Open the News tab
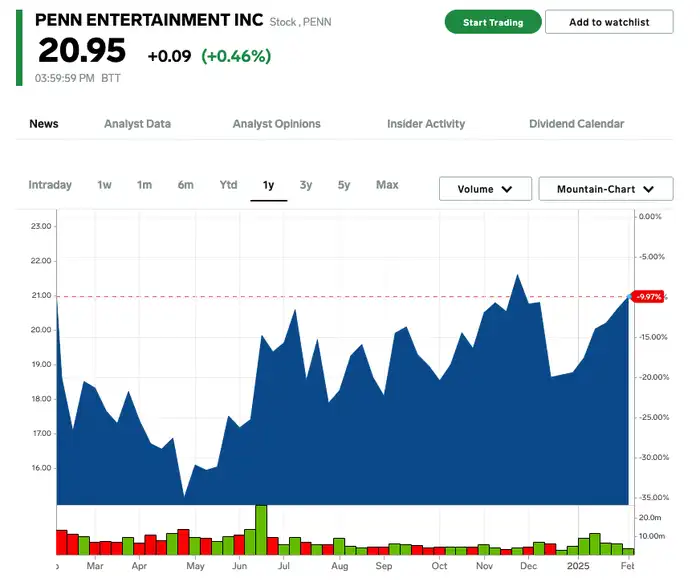 [44, 124]
